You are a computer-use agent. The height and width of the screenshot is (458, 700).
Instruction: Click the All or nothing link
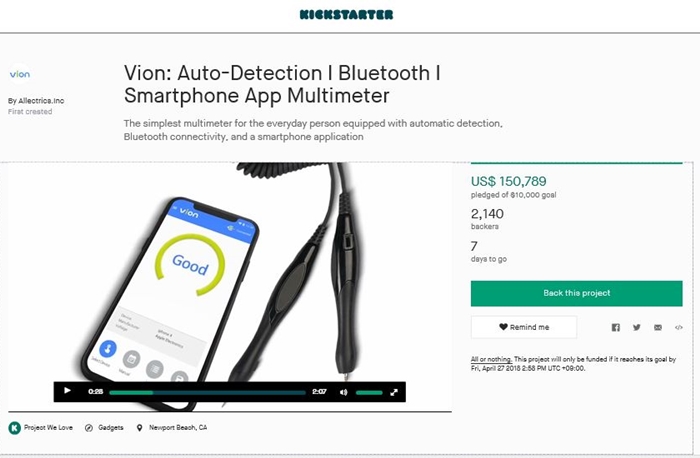(x=491, y=359)
